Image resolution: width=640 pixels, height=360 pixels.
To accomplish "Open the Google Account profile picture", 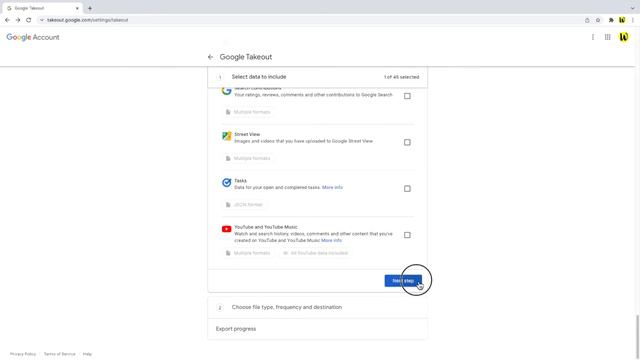I will pos(624,37).
